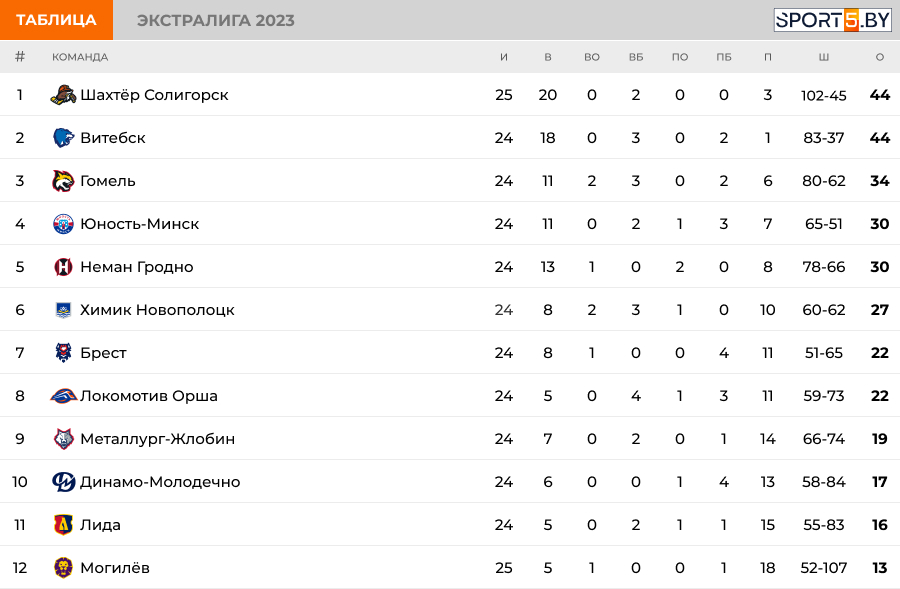Image resolution: width=900 pixels, height=589 pixels.
Task: Open the SPORT5.BY site logo
Action: point(832,20)
